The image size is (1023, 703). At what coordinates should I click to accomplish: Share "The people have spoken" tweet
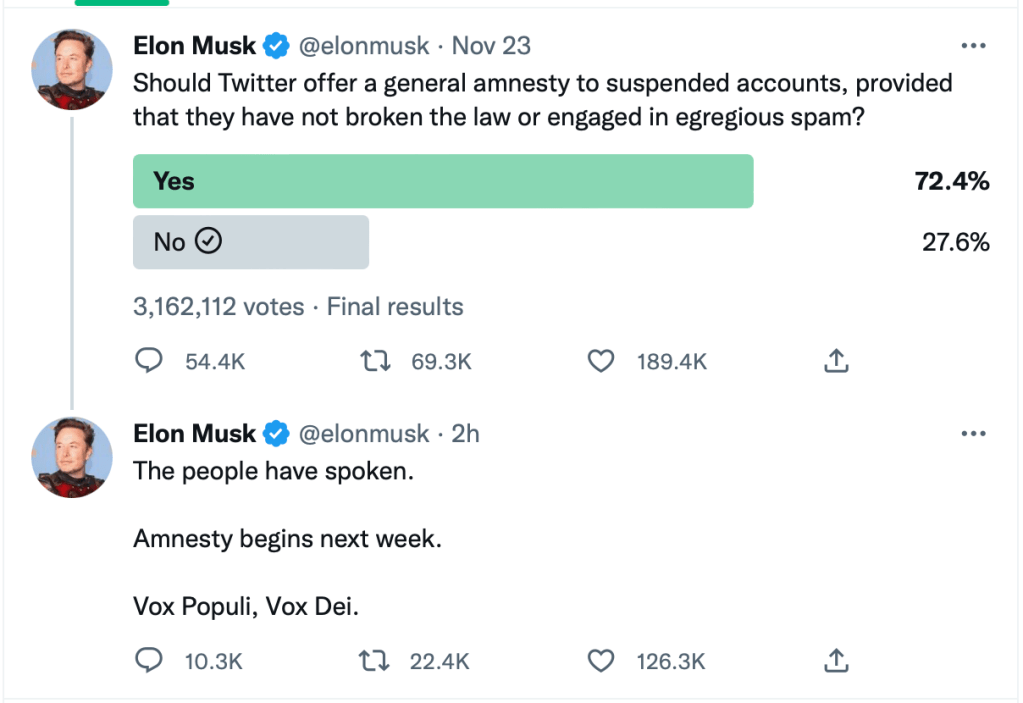click(x=836, y=661)
